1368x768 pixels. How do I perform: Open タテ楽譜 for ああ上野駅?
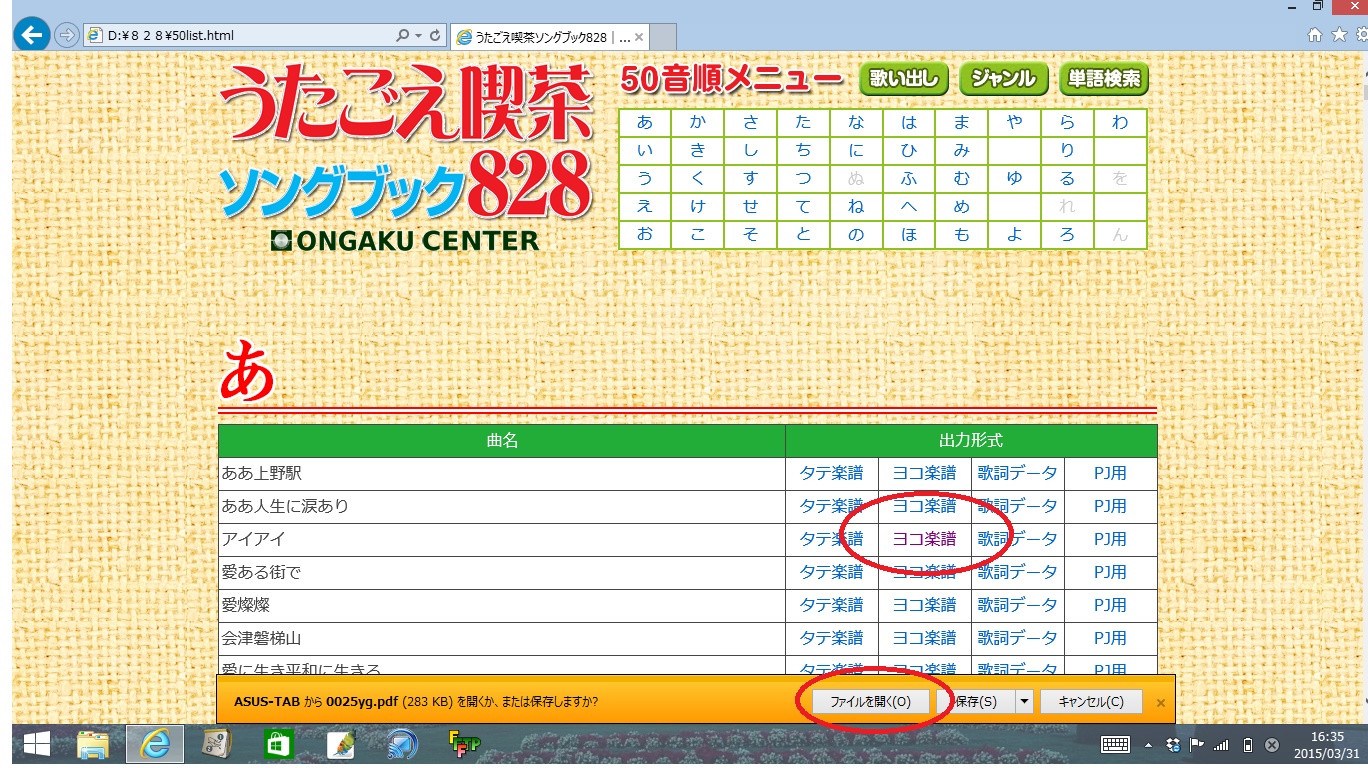point(831,473)
